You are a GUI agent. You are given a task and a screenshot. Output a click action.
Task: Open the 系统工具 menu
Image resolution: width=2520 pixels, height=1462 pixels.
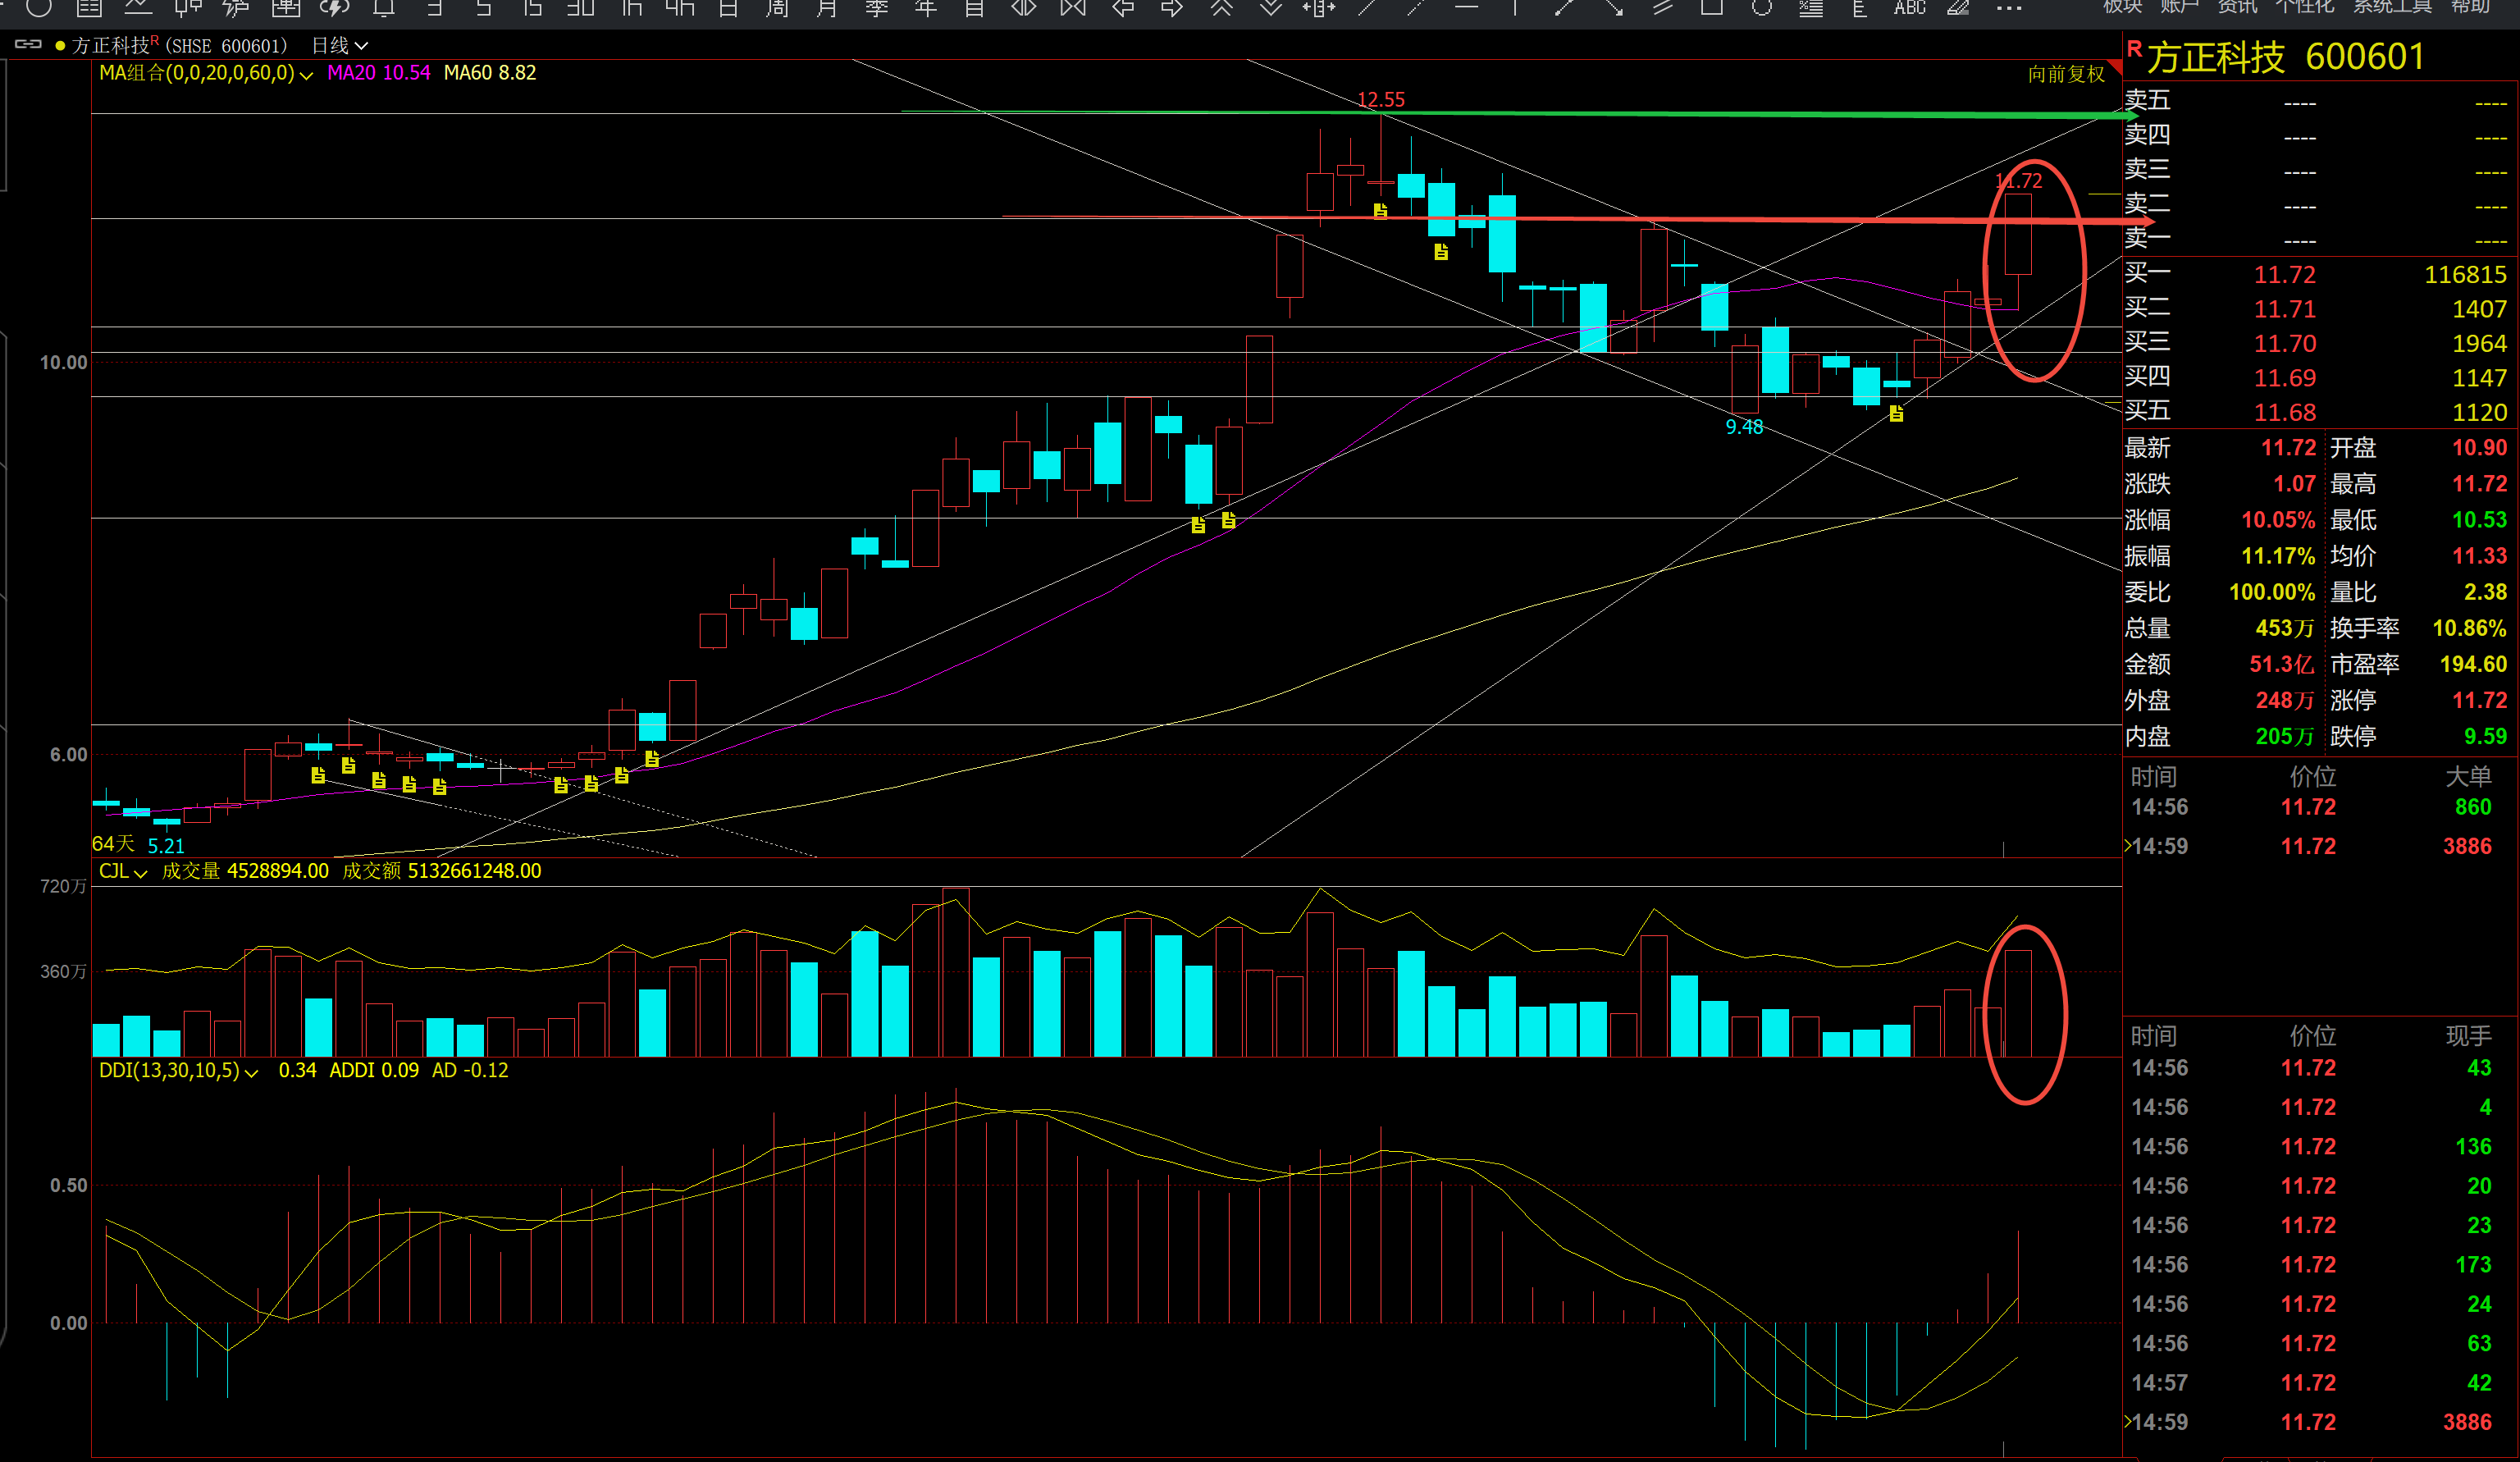coord(2391,7)
